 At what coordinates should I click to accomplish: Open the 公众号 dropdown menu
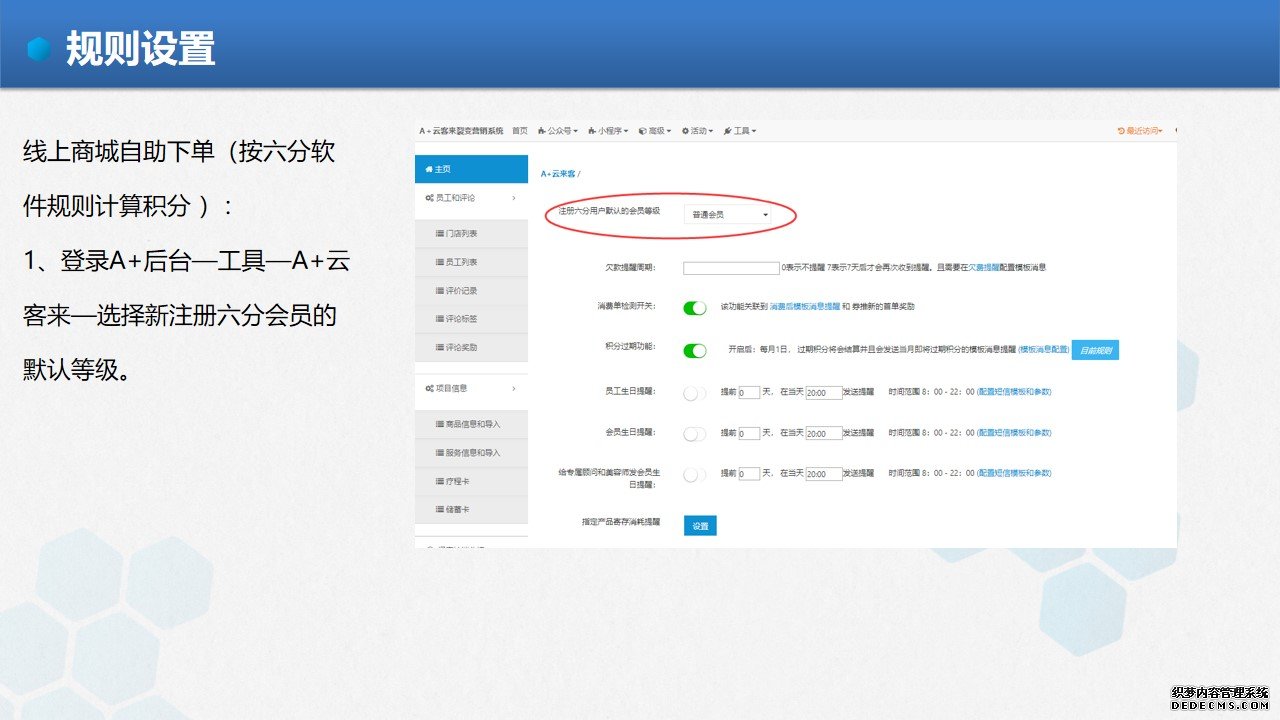(558, 131)
